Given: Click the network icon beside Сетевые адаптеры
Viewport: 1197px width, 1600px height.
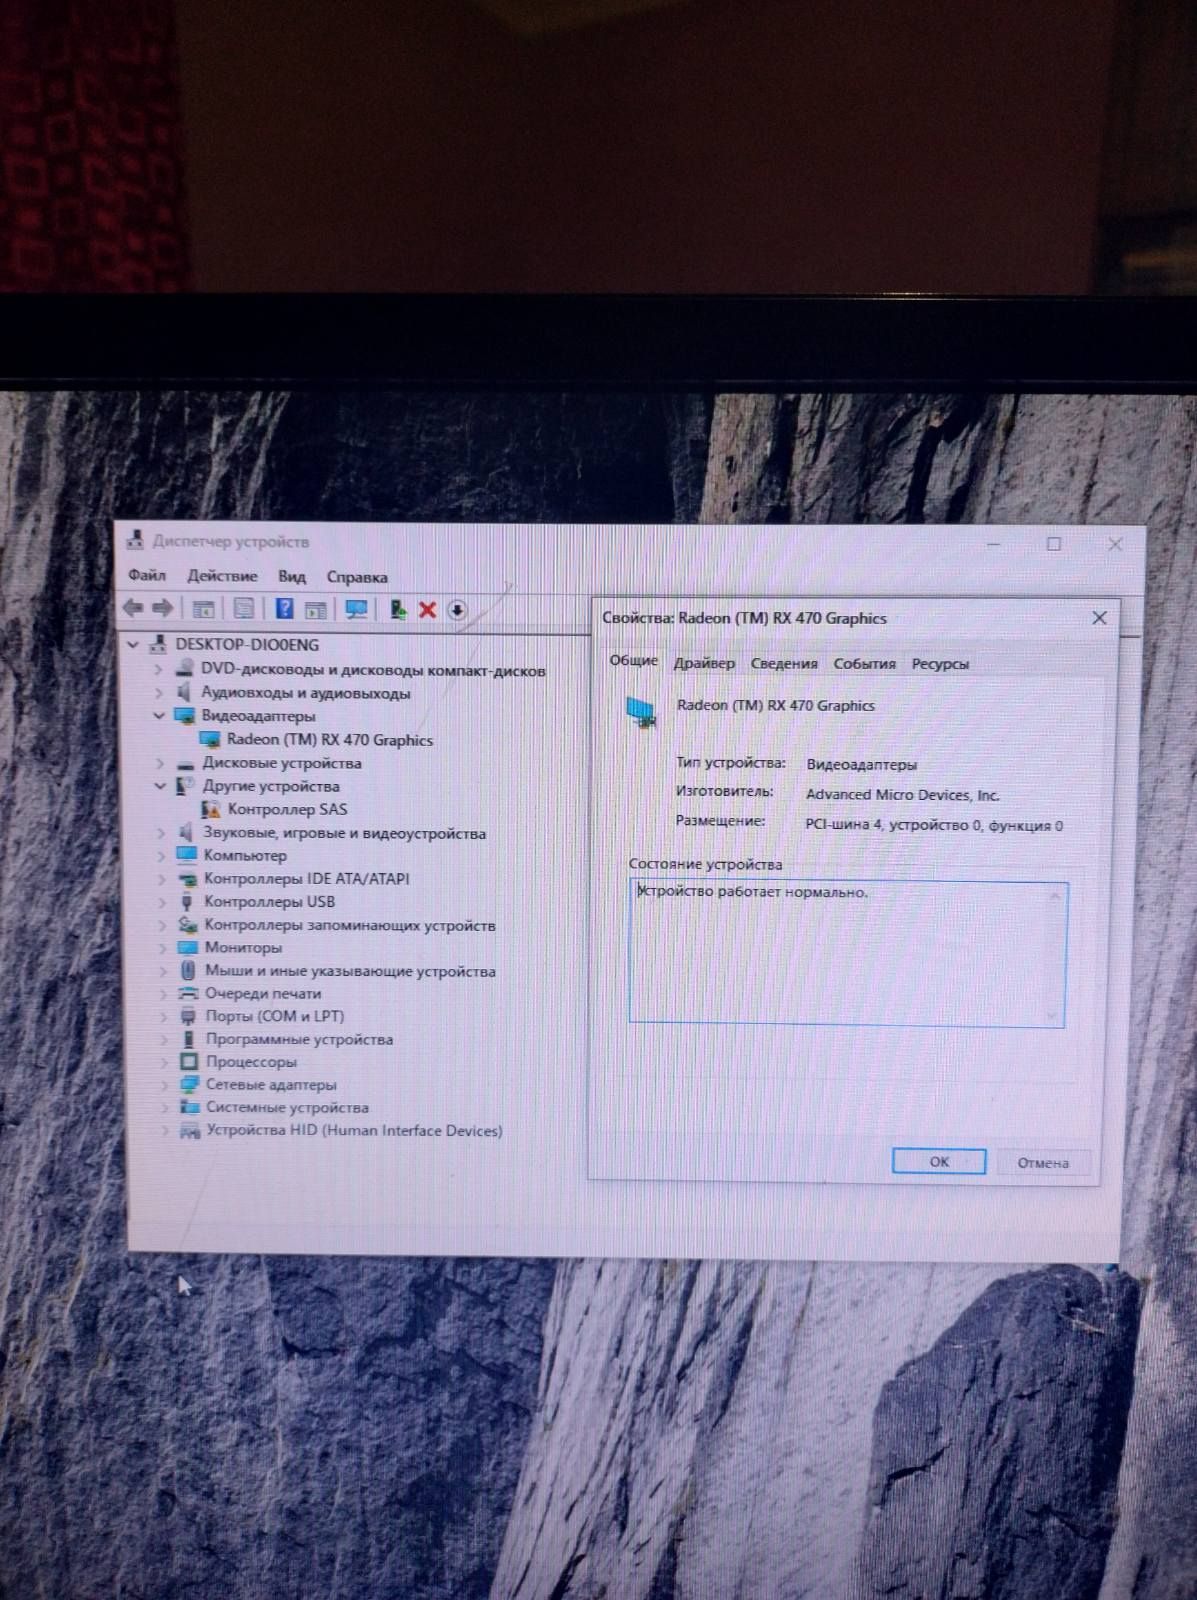Looking at the screenshot, I should point(189,1084).
